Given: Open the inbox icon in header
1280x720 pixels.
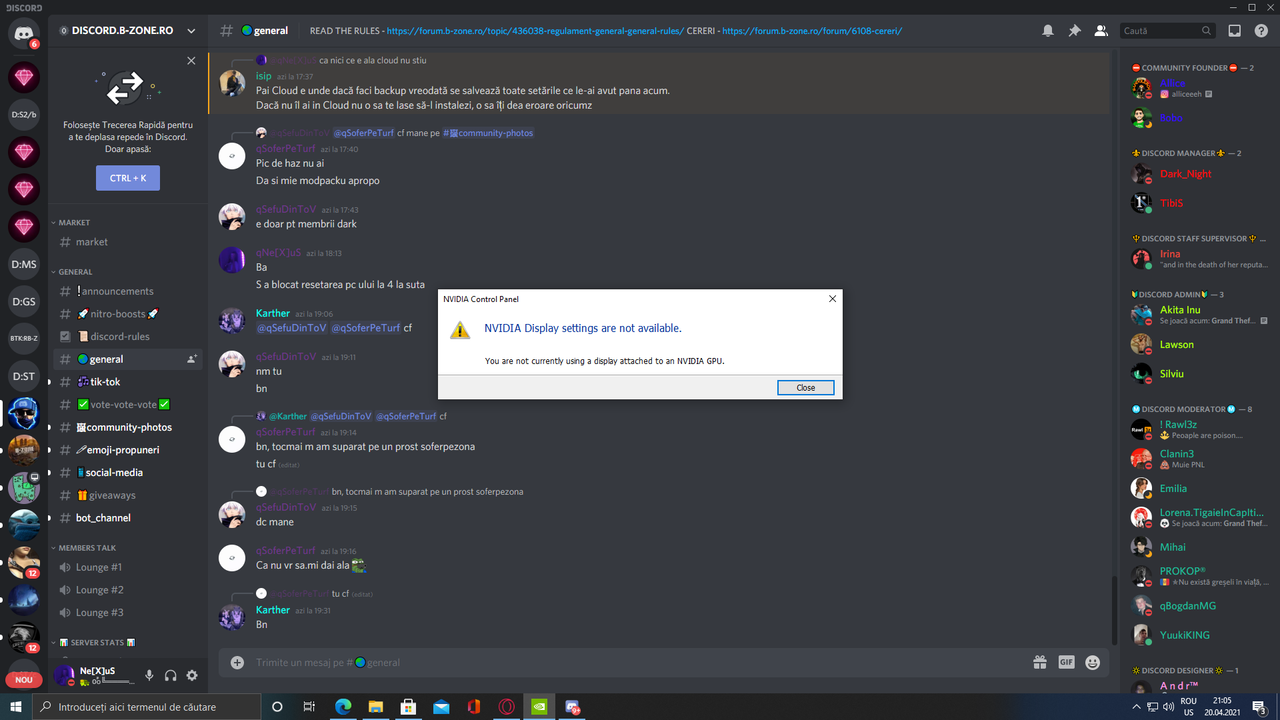Looking at the screenshot, I should [1235, 31].
